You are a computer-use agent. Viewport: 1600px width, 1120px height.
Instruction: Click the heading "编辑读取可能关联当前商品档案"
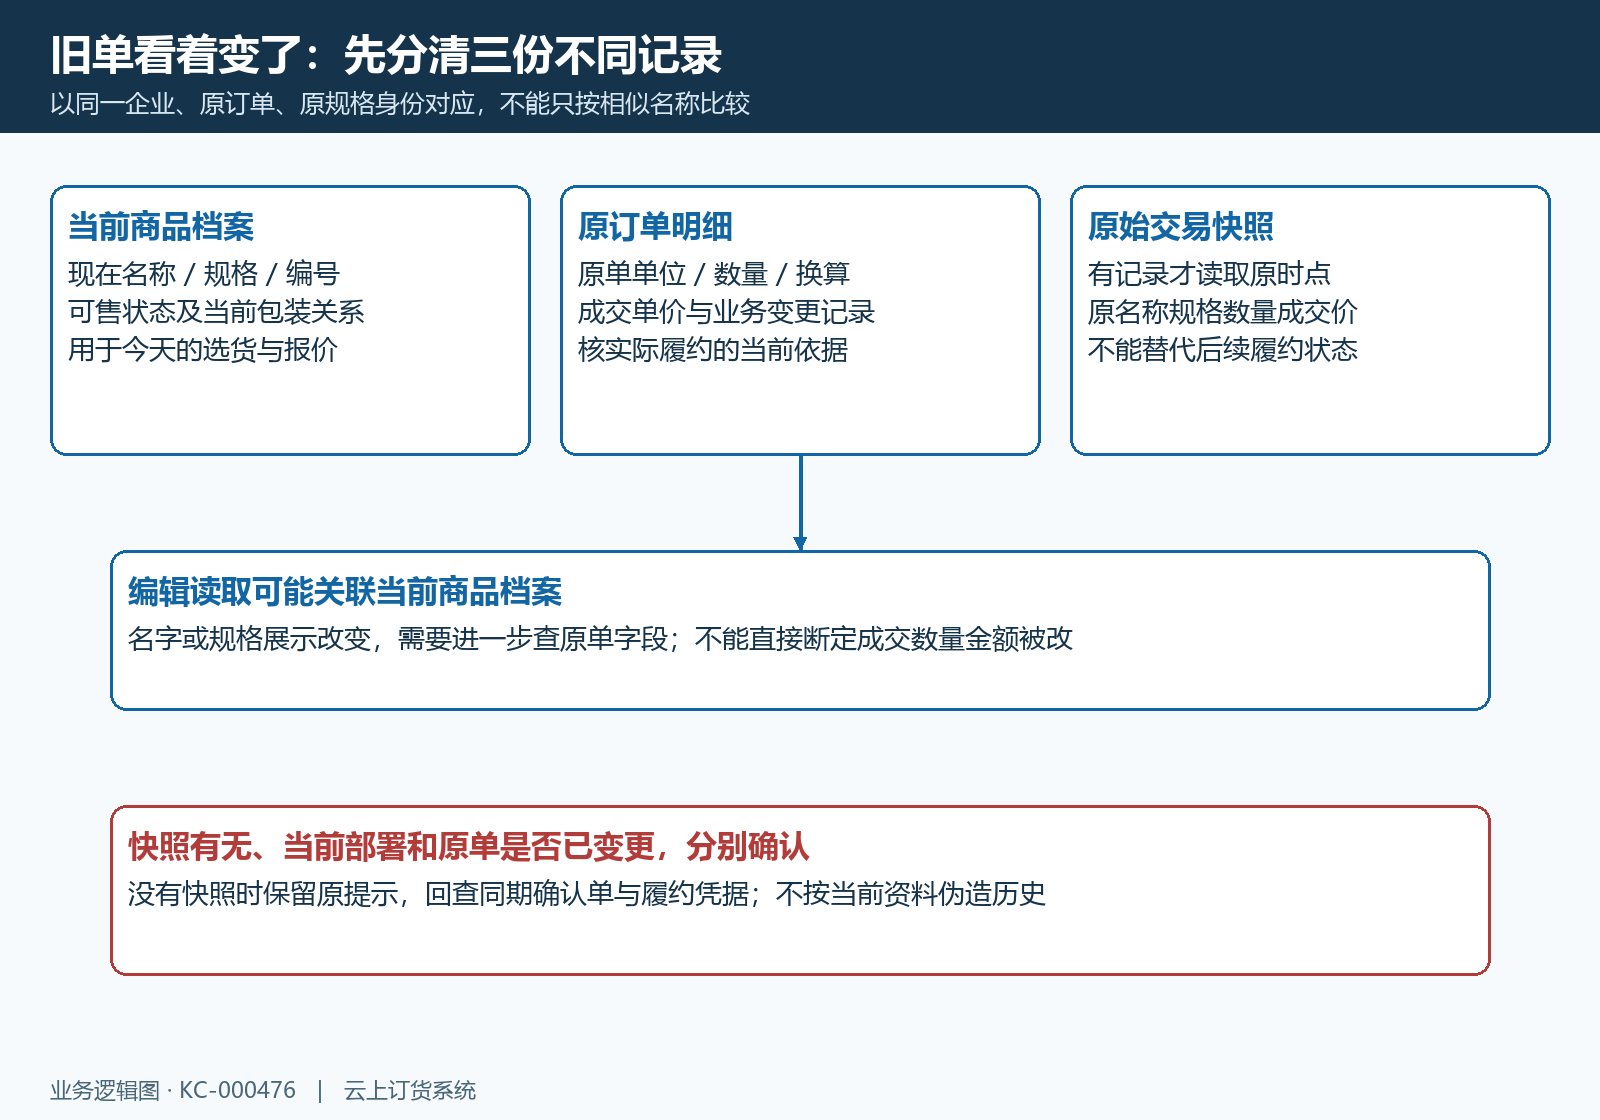click(x=345, y=592)
